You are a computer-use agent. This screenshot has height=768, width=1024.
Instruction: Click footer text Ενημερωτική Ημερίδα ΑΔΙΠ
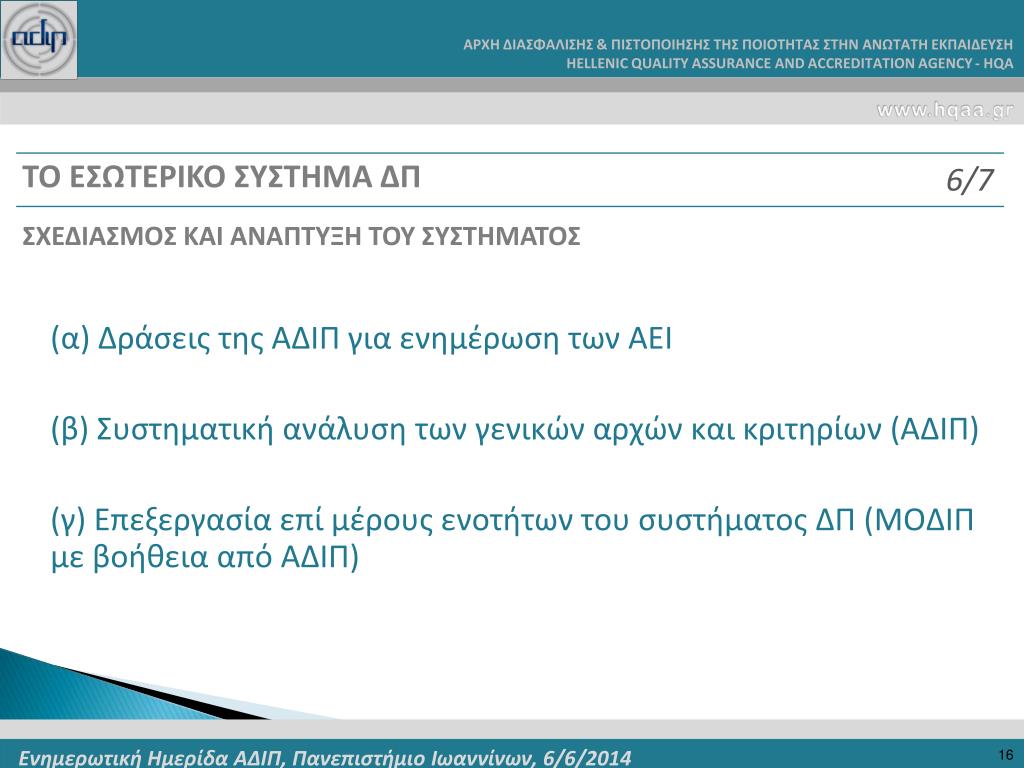(325, 758)
